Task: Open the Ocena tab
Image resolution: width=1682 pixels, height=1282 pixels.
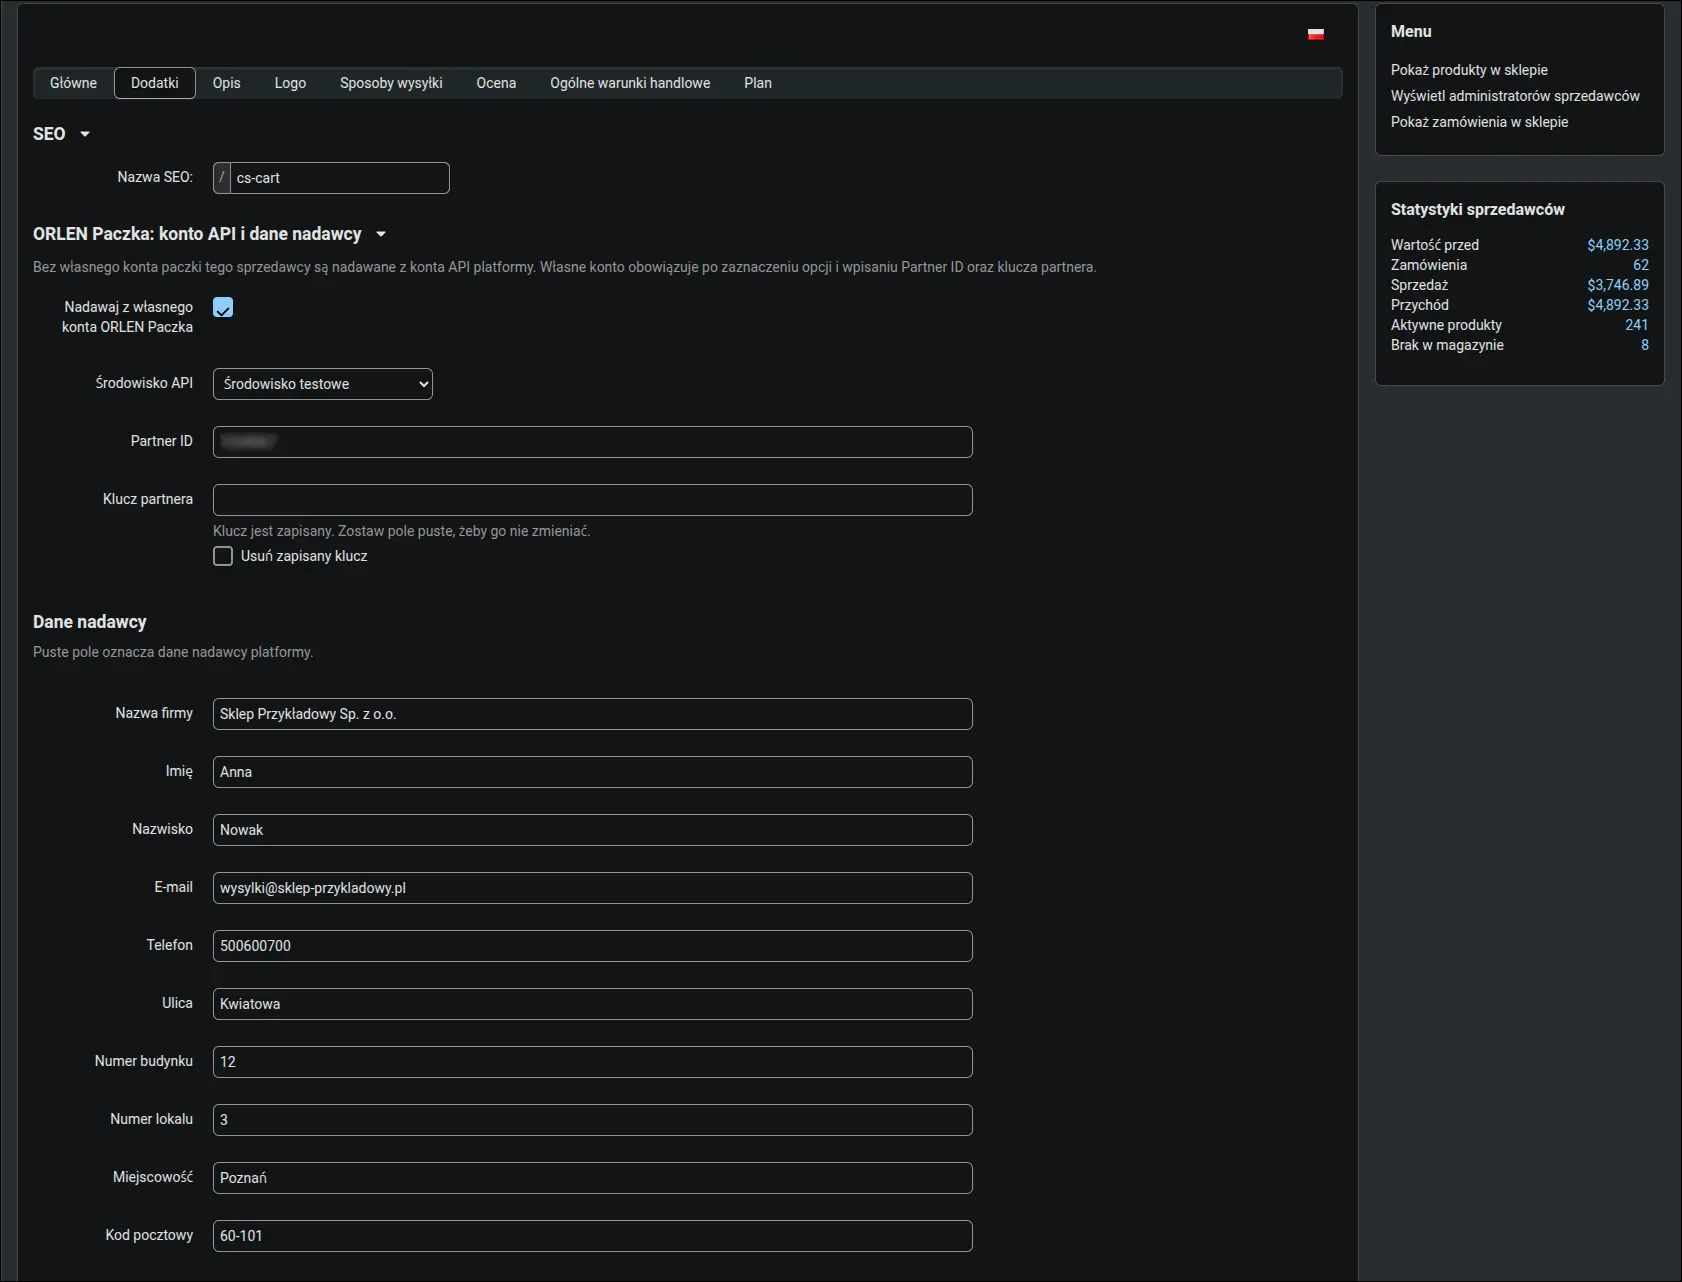Action: point(496,83)
